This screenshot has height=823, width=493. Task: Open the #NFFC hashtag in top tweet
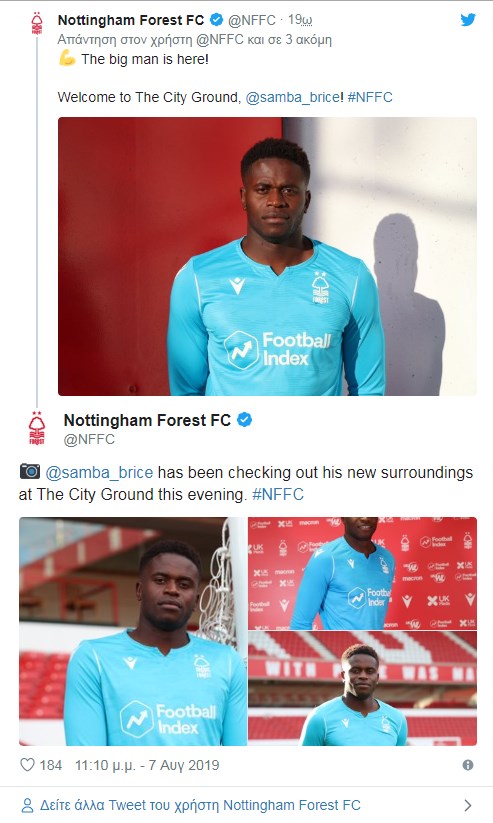pyautogui.click(x=370, y=97)
